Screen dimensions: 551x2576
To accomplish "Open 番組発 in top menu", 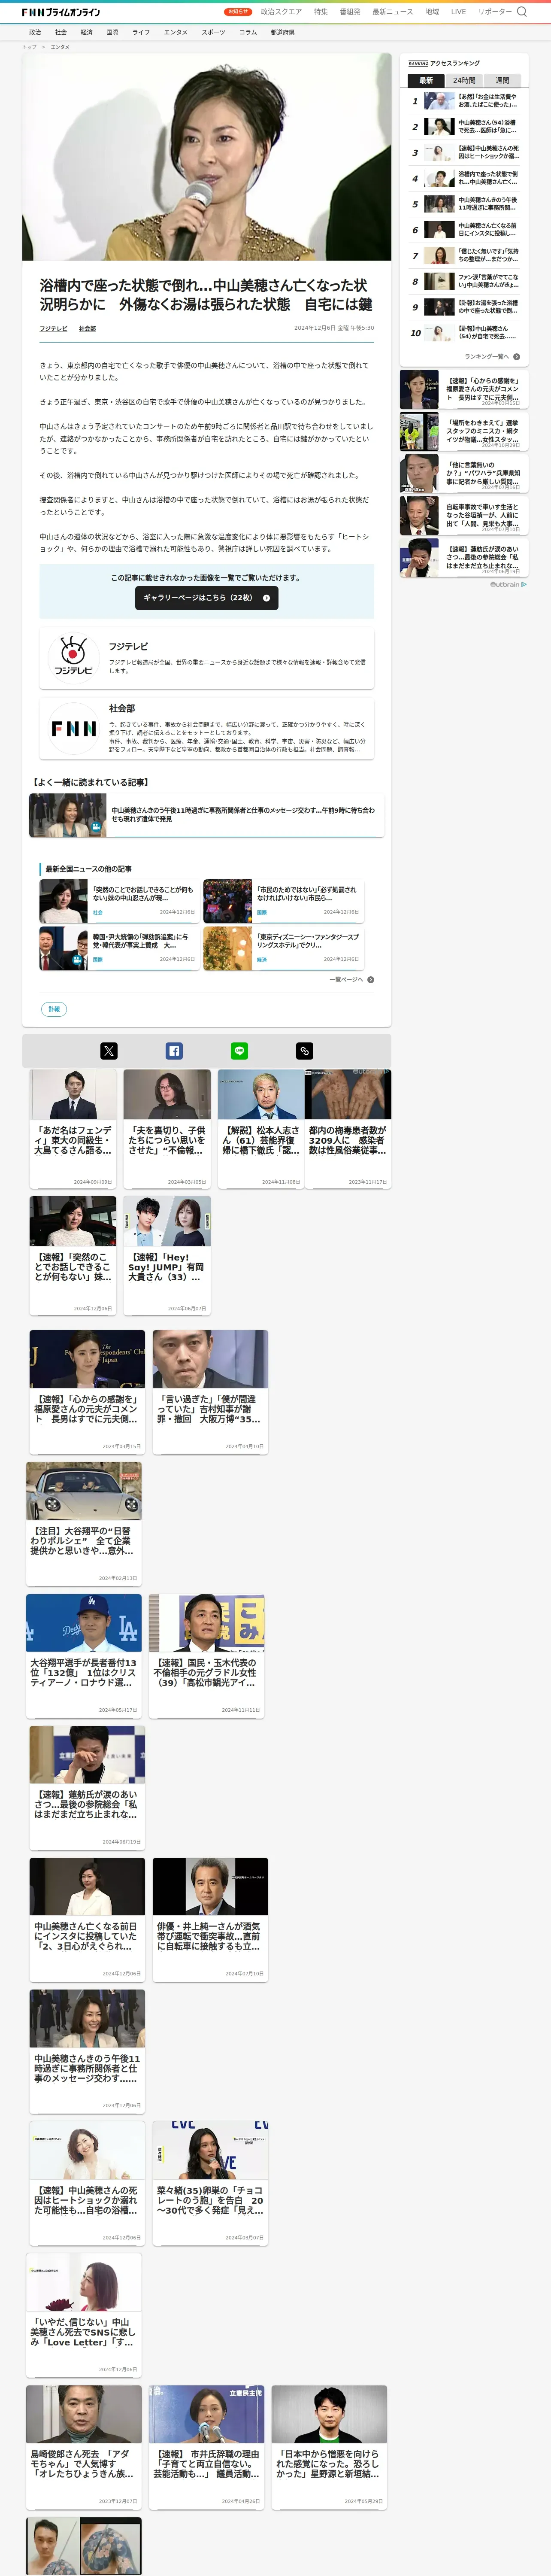I will [x=350, y=12].
